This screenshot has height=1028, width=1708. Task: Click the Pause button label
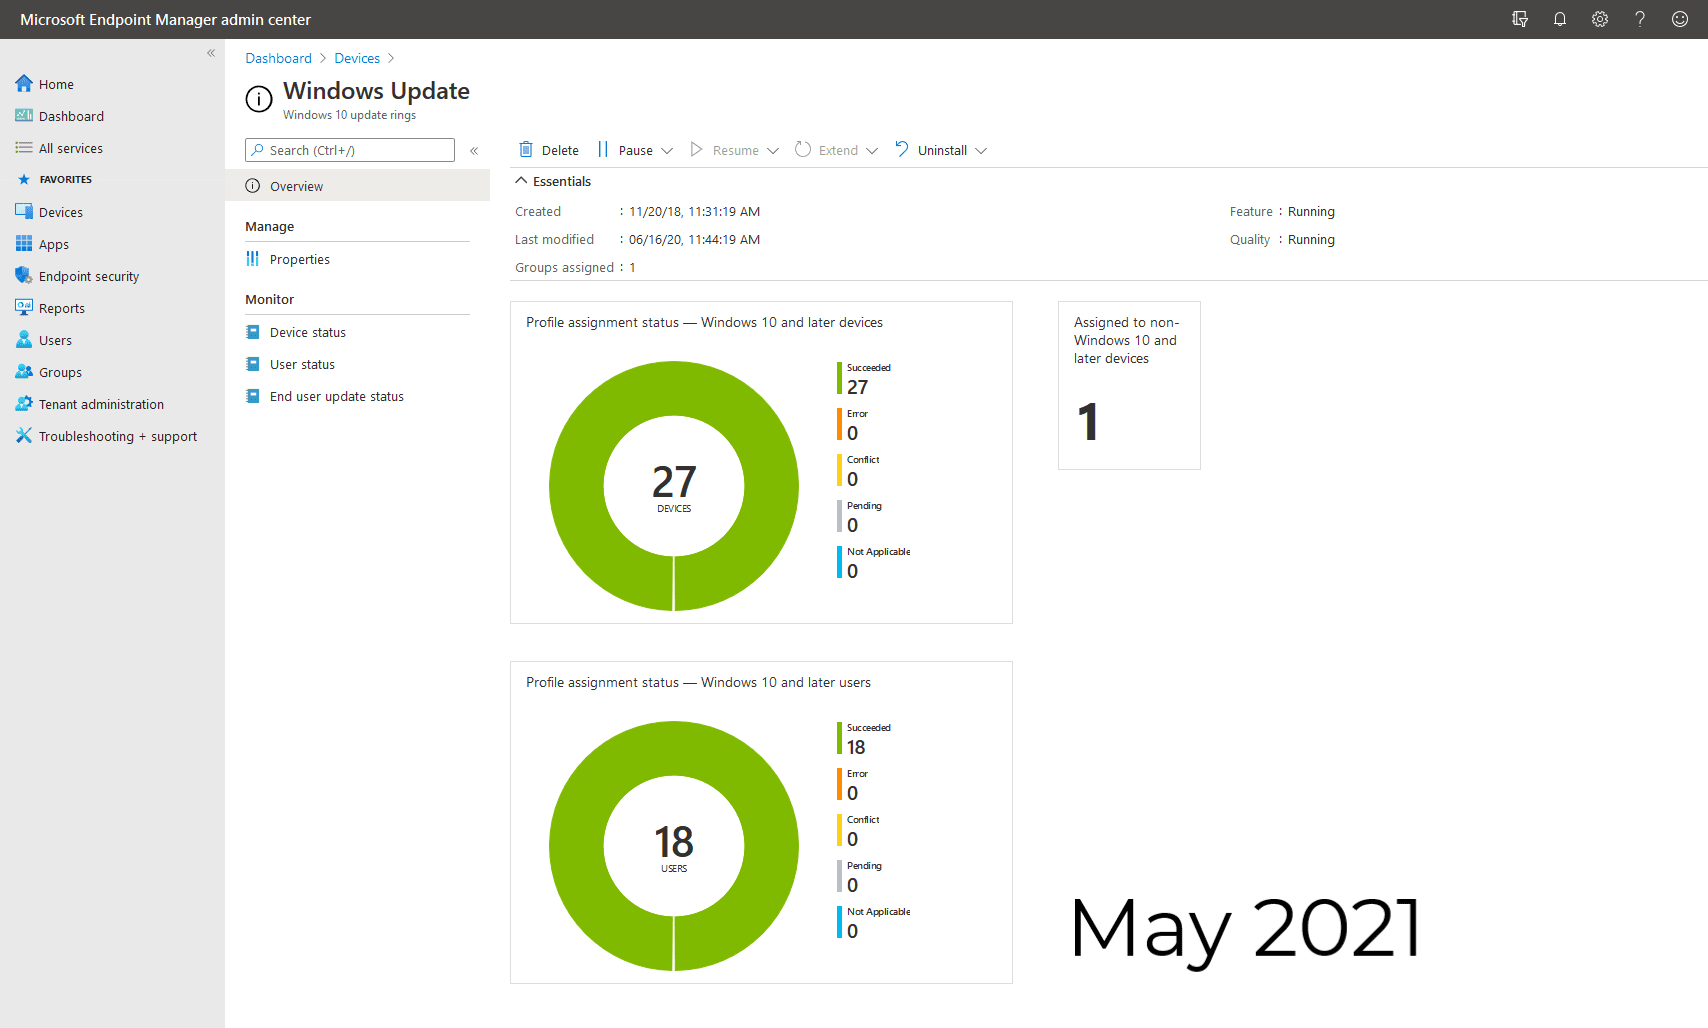coord(635,151)
